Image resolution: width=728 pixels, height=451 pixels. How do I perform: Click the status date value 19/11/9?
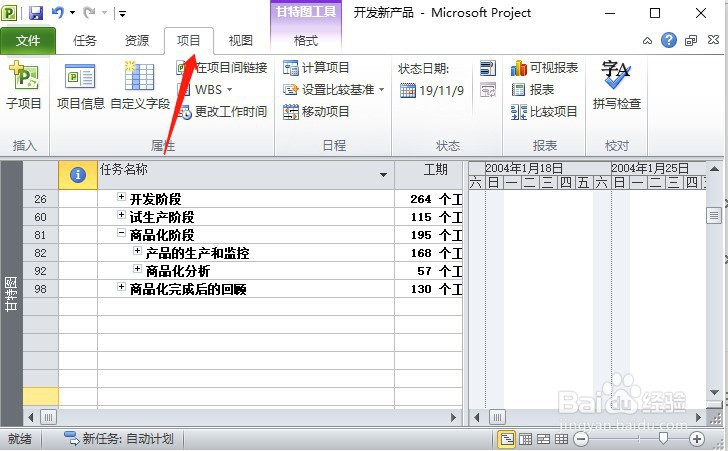pos(441,91)
